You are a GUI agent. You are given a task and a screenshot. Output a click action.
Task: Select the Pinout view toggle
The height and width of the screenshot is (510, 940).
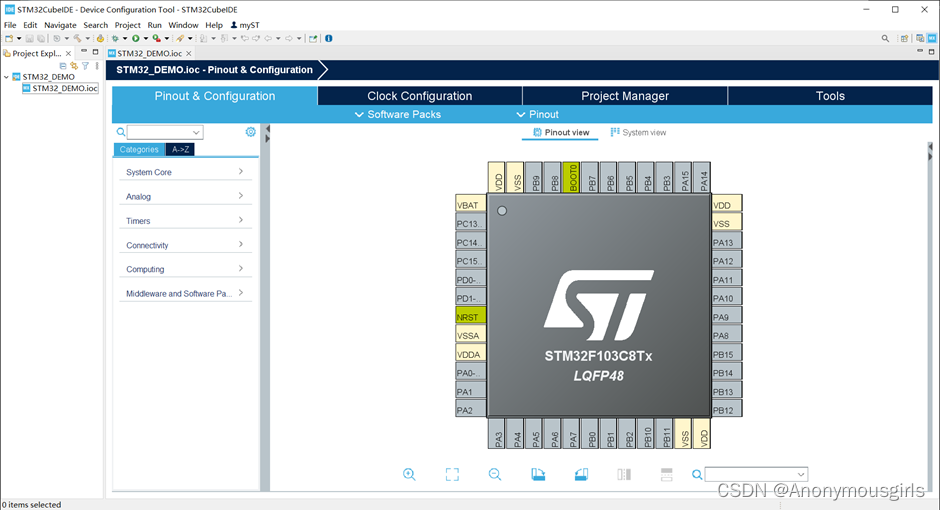click(x=561, y=132)
